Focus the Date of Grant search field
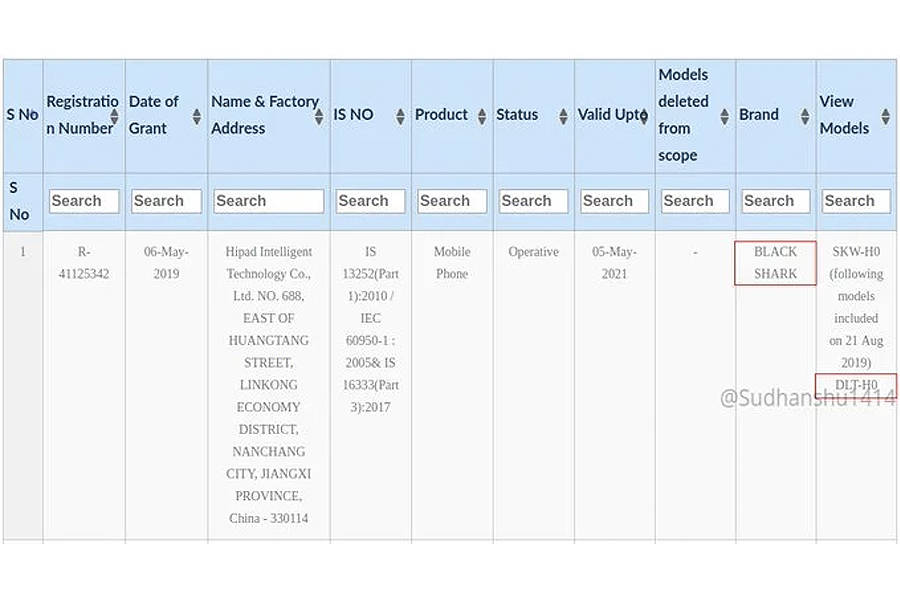 [166, 201]
